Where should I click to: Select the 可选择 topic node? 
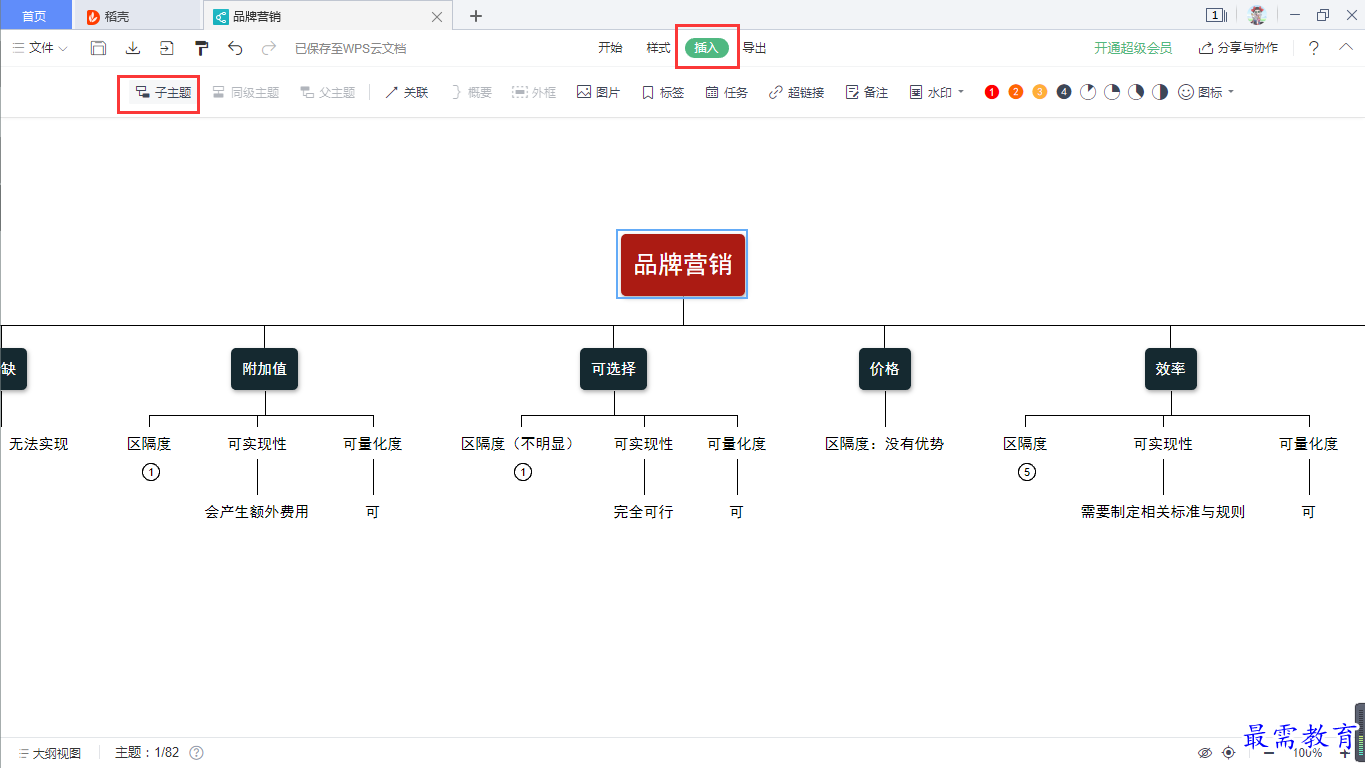pyautogui.click(x=614, y=369)
